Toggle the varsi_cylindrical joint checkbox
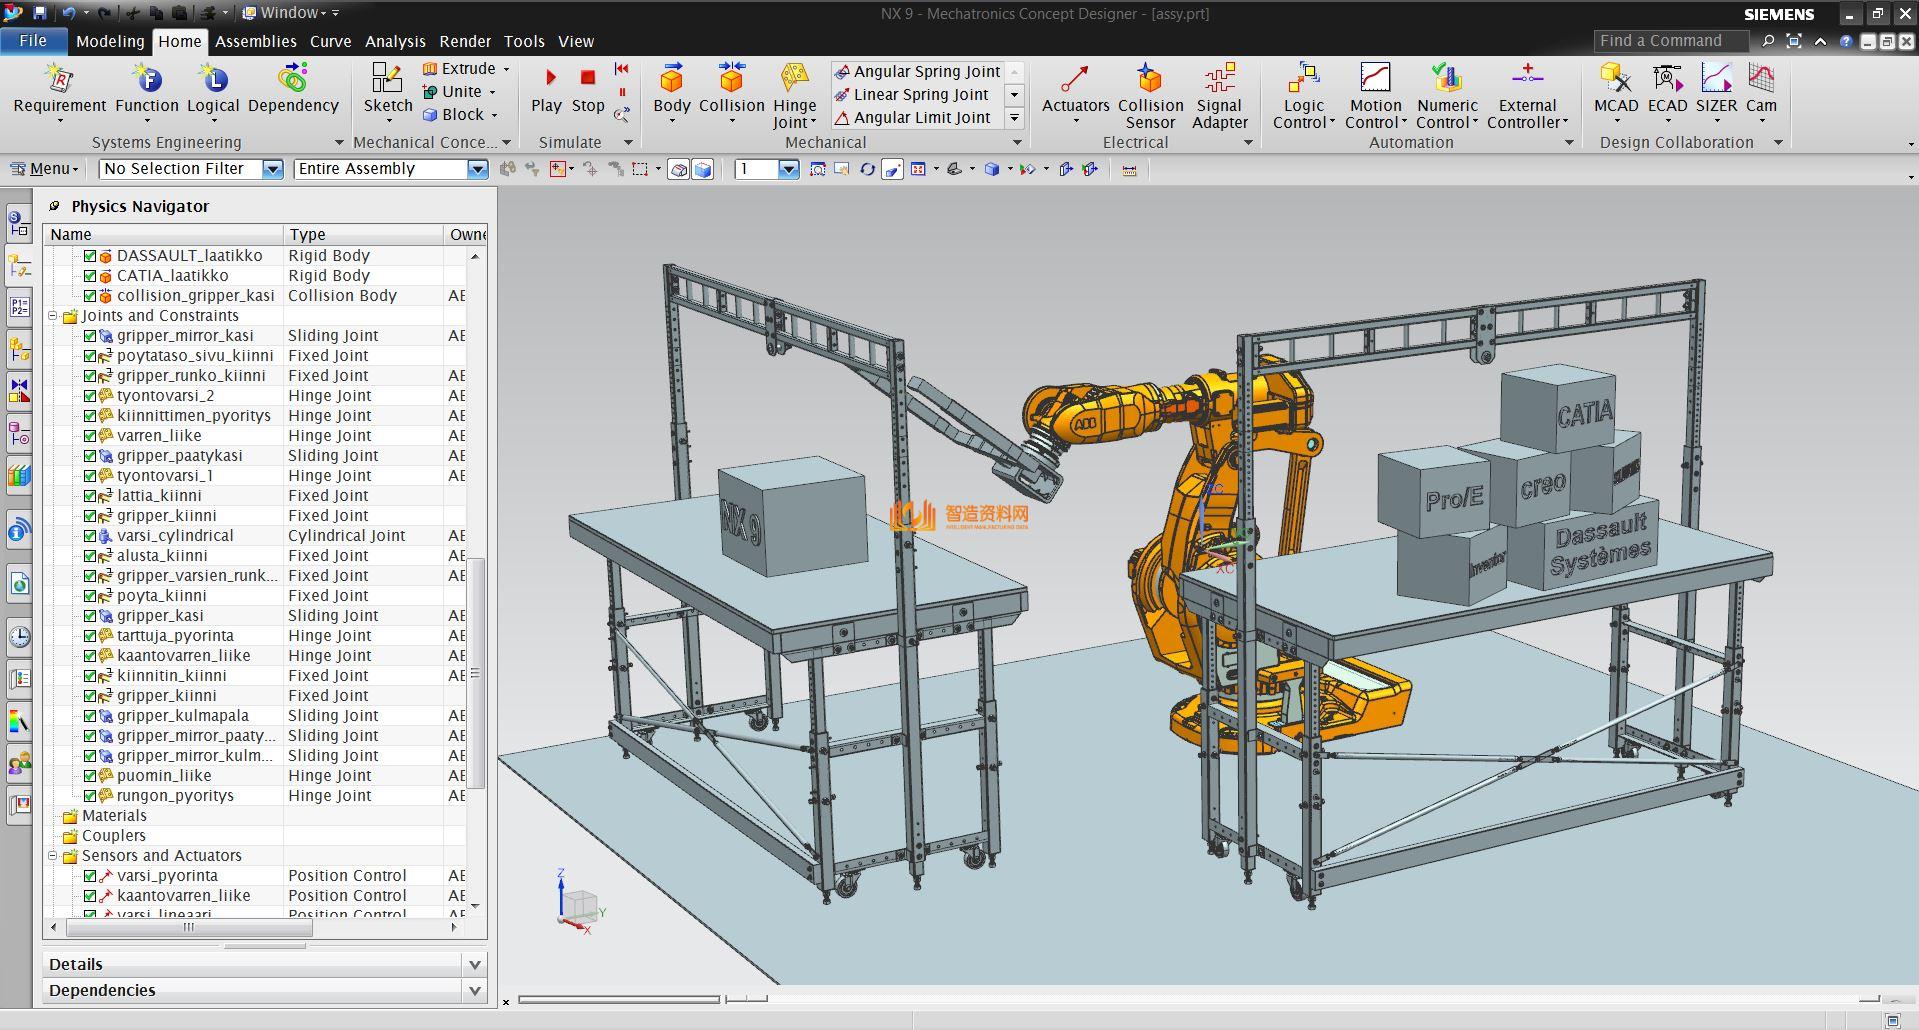1919x1030 pixels. pos(90,536)
